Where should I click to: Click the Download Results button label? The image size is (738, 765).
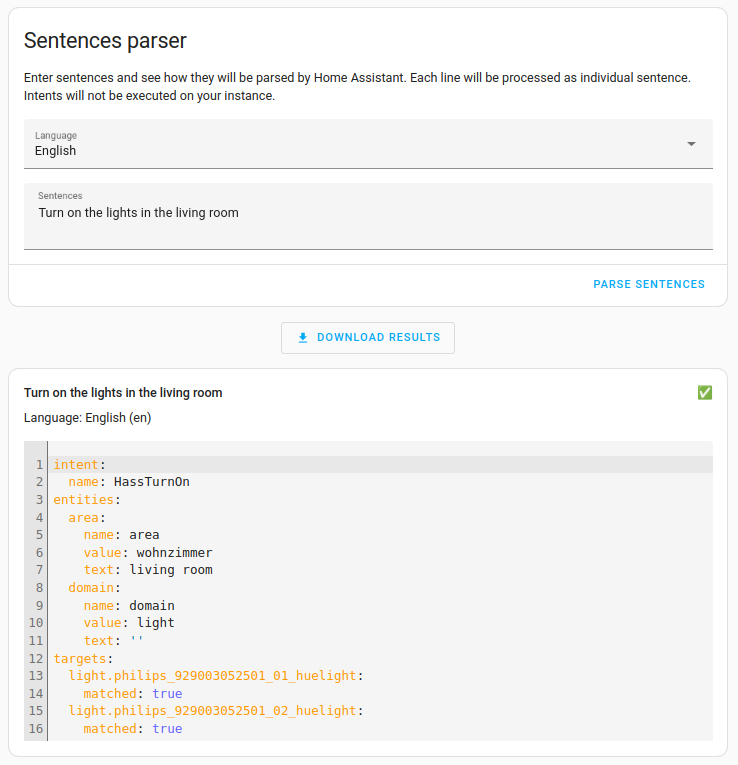pos(378,338)
